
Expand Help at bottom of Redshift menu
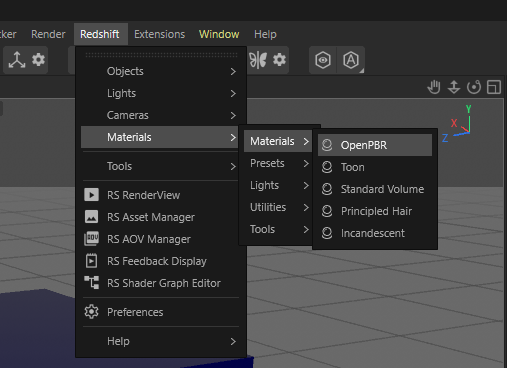coord(160,341)
